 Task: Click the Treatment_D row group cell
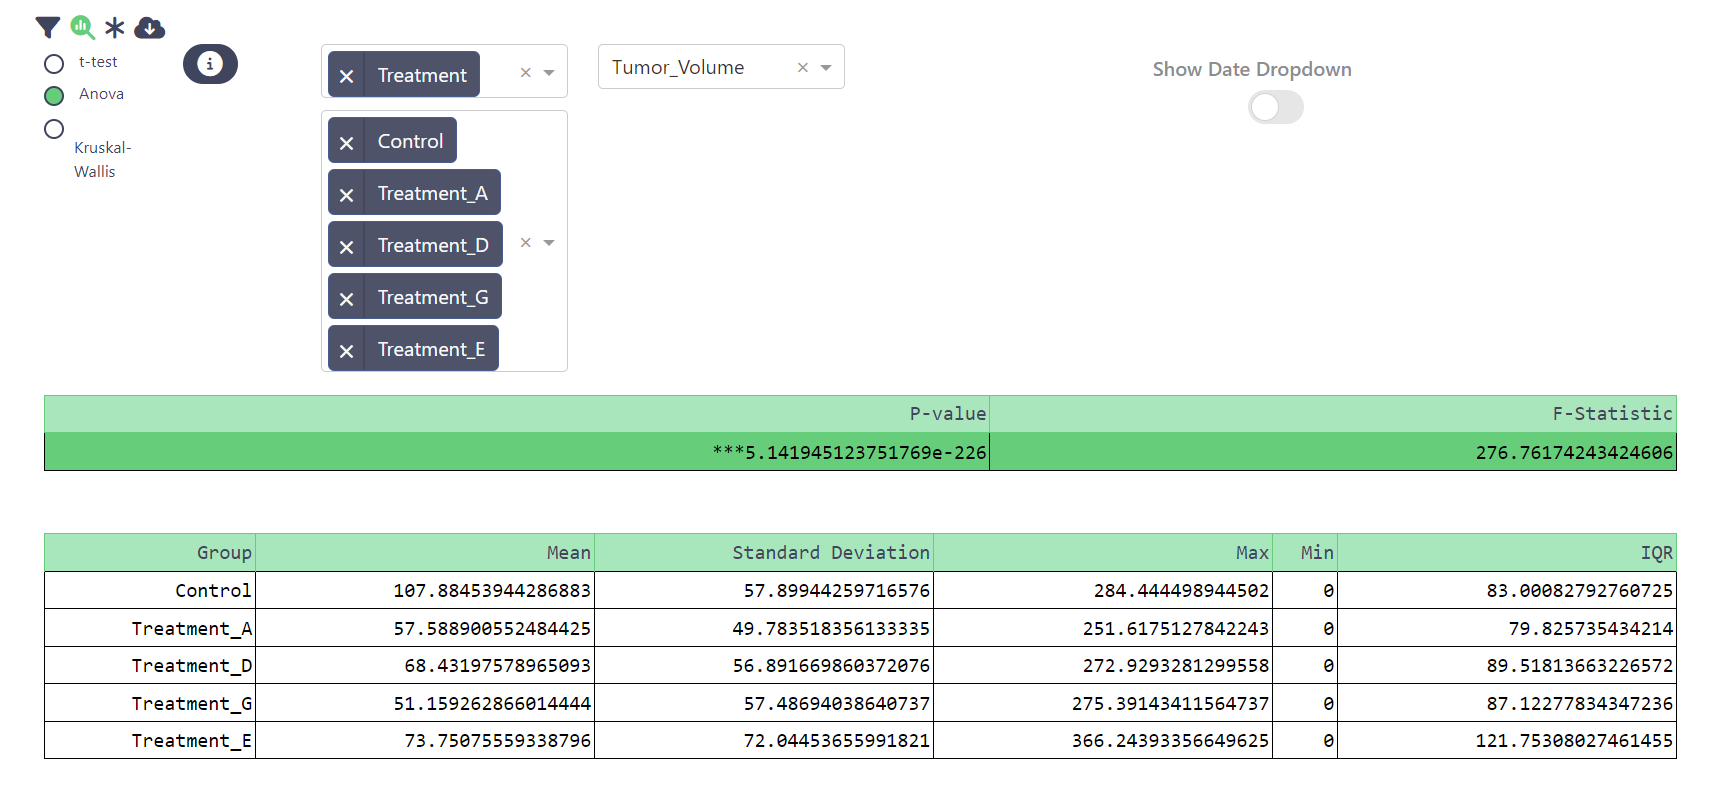pos(150,665)
